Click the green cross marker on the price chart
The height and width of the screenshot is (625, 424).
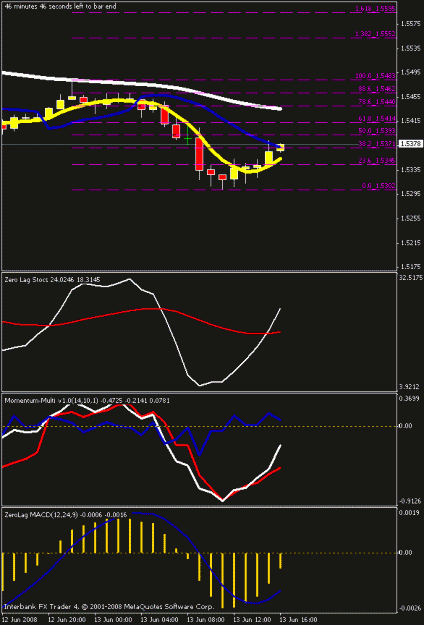point(188,138)
